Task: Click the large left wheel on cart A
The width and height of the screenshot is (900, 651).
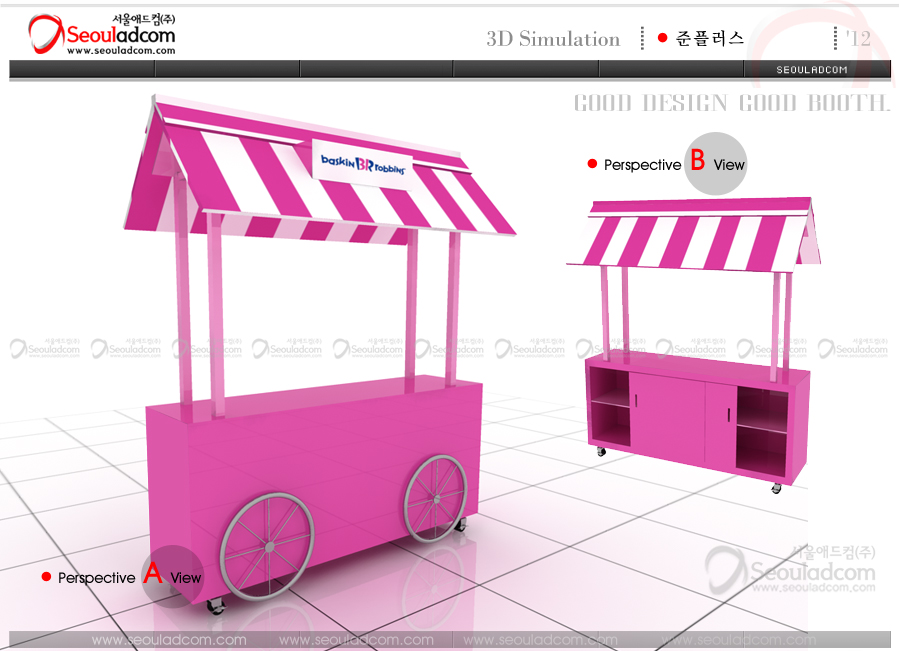Action: pyautogui.click(x=266, y=543)
